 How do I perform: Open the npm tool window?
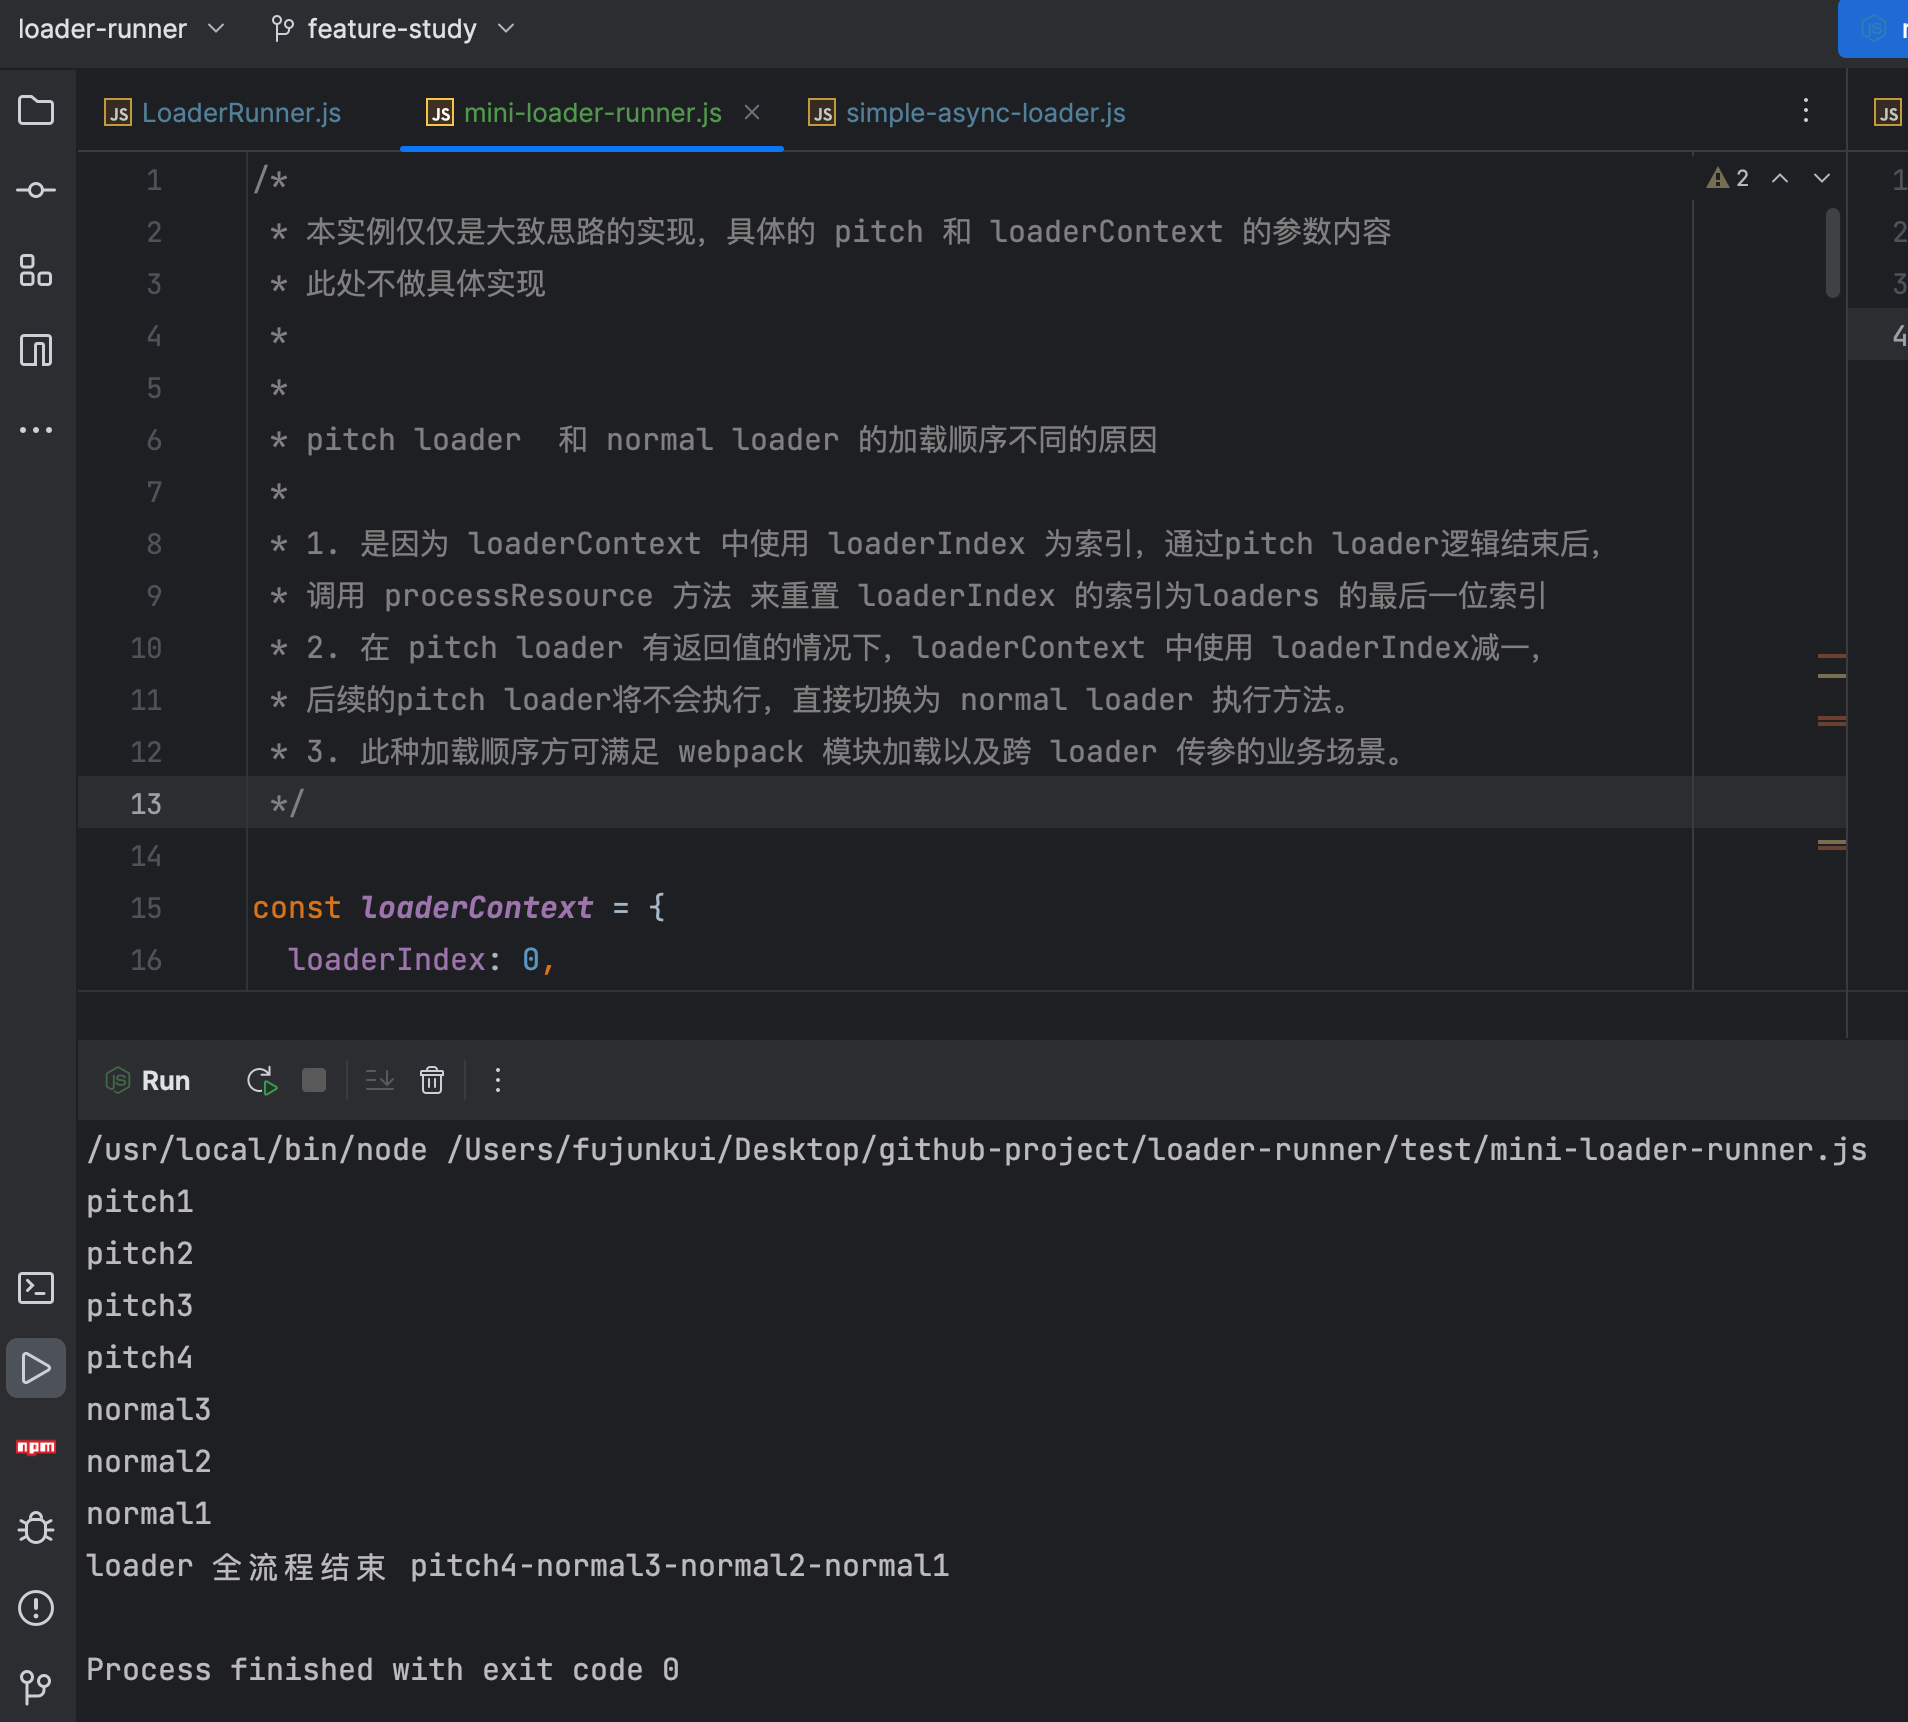36,1447
